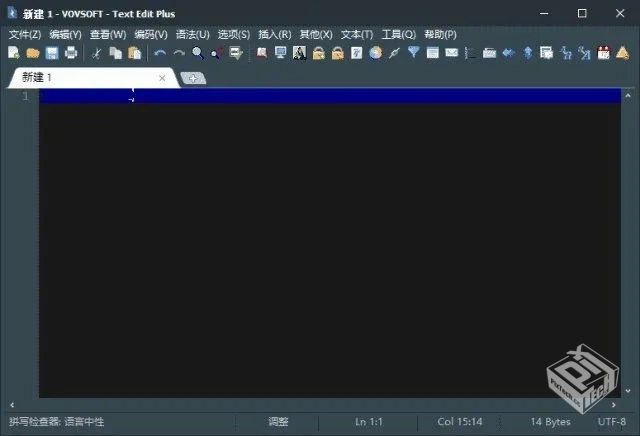Click the chain link toolbar icon
The height and width of the screenshot is (436, 640).
click(x=394, y=53)
